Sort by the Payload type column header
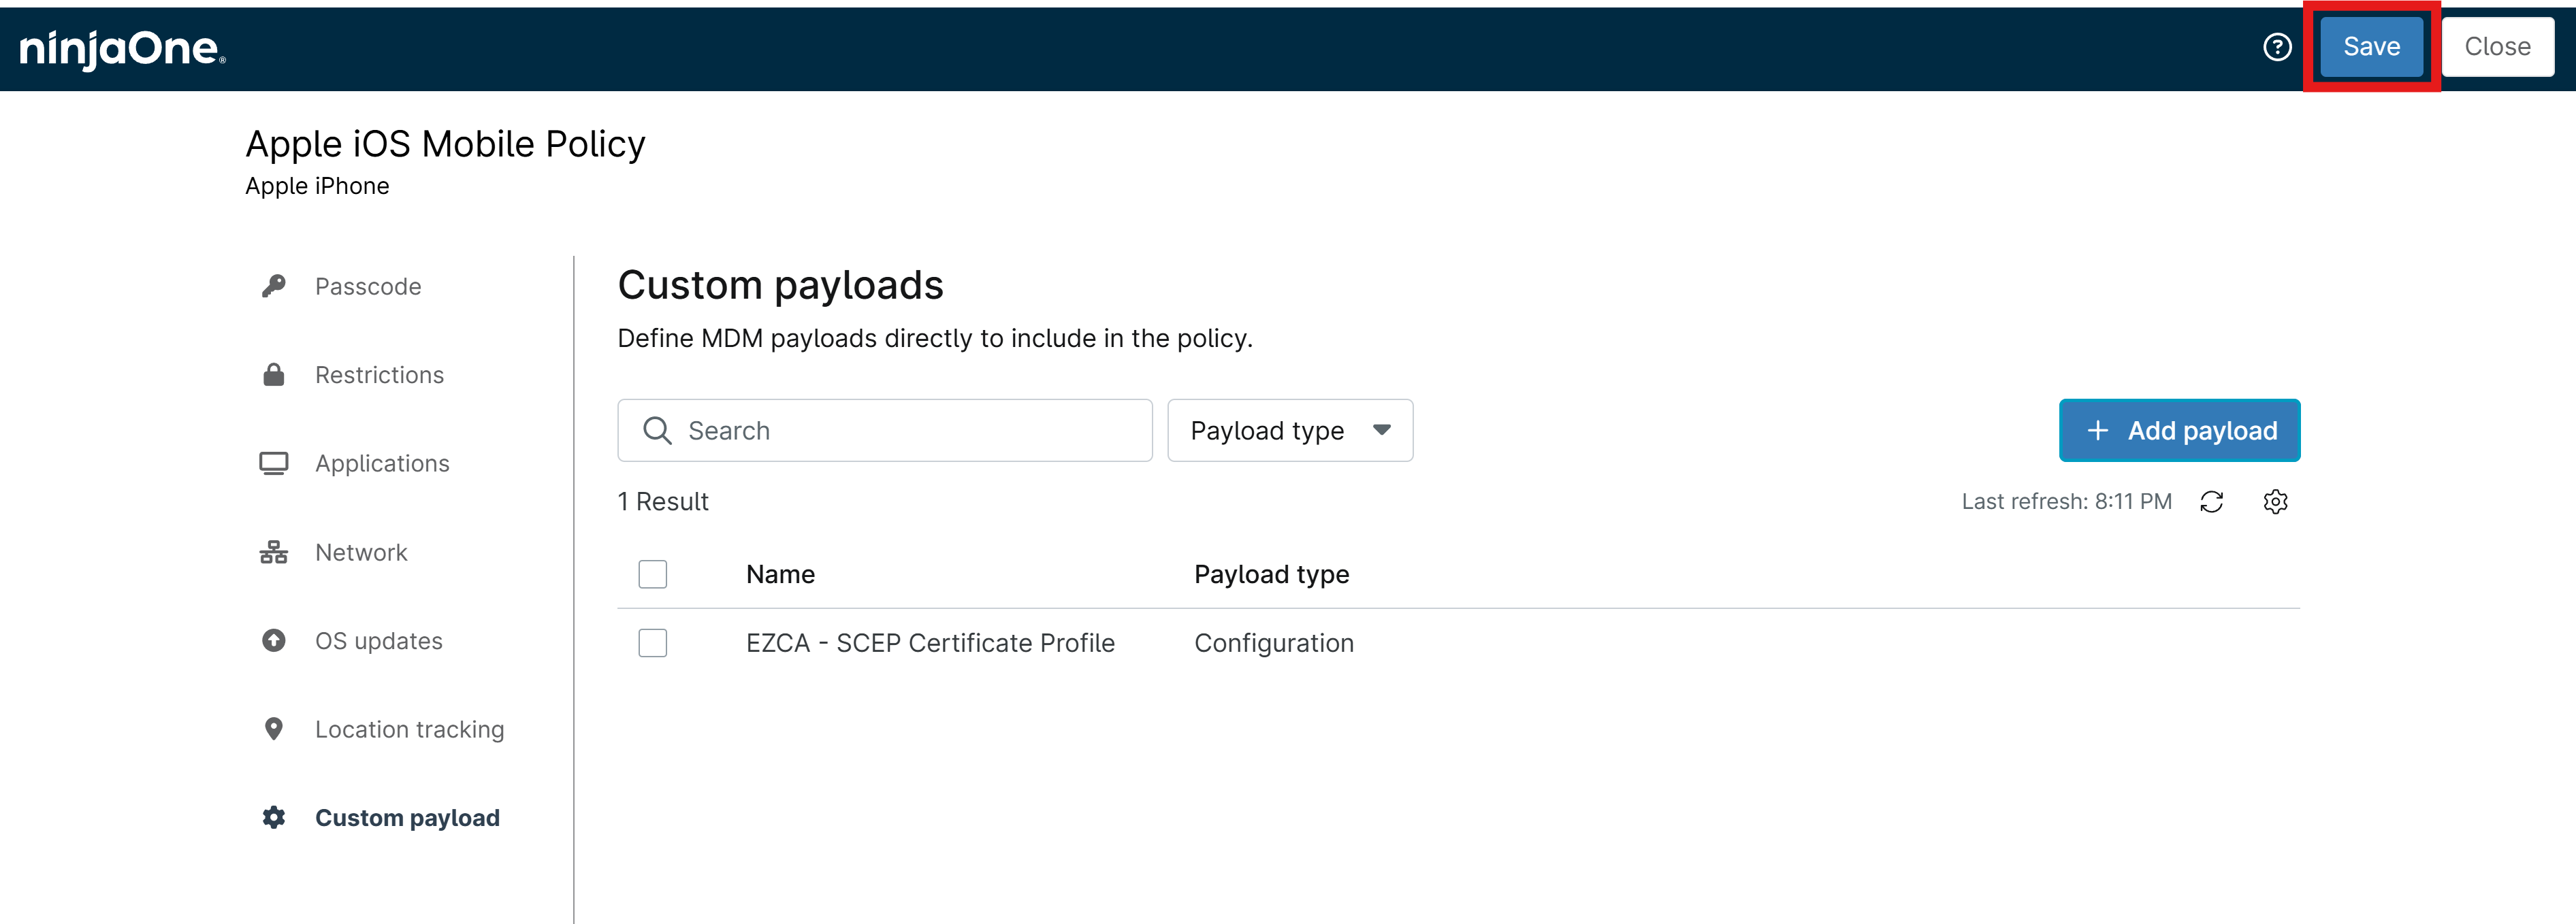The height and width of the screenshot is (924, 2576). [x=1271, y=574]
